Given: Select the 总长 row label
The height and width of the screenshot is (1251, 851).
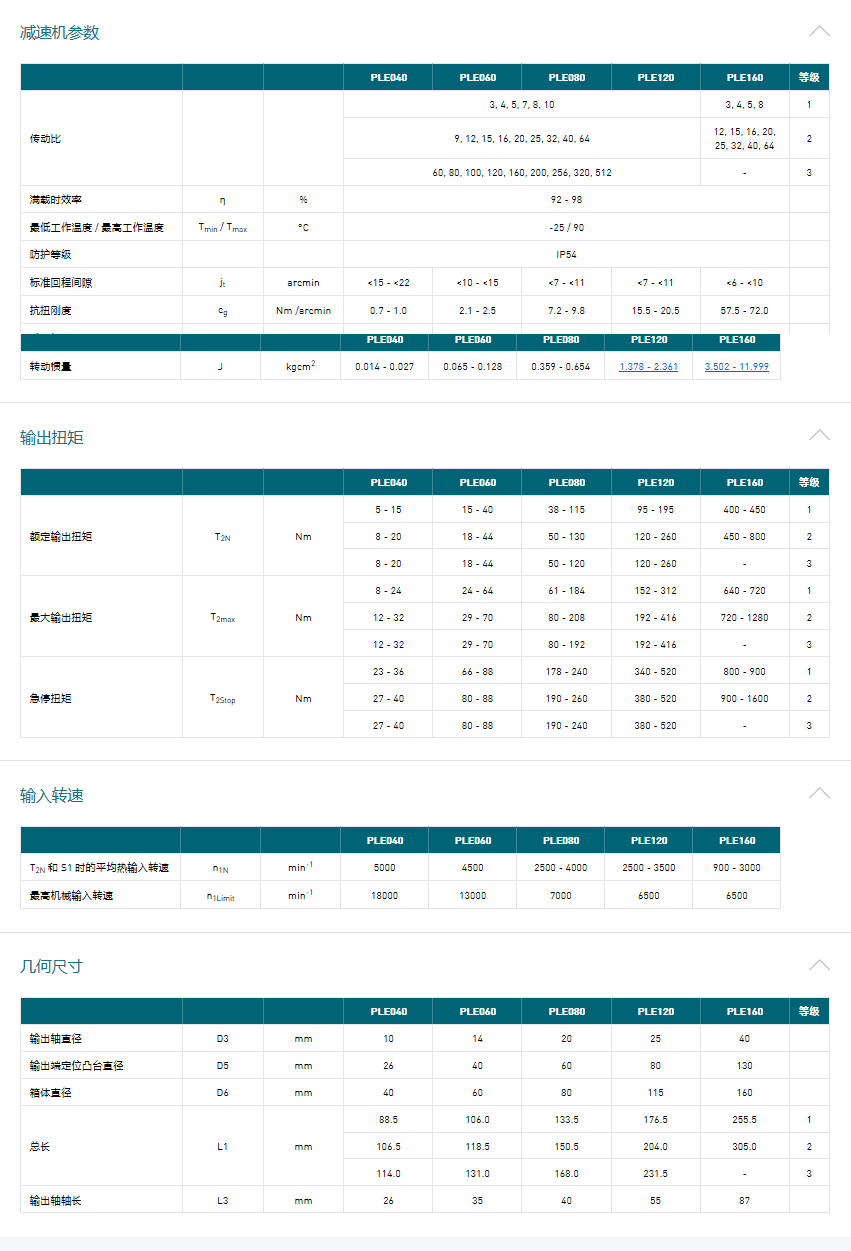Looking at the screenshot, I should point(40,1147).
